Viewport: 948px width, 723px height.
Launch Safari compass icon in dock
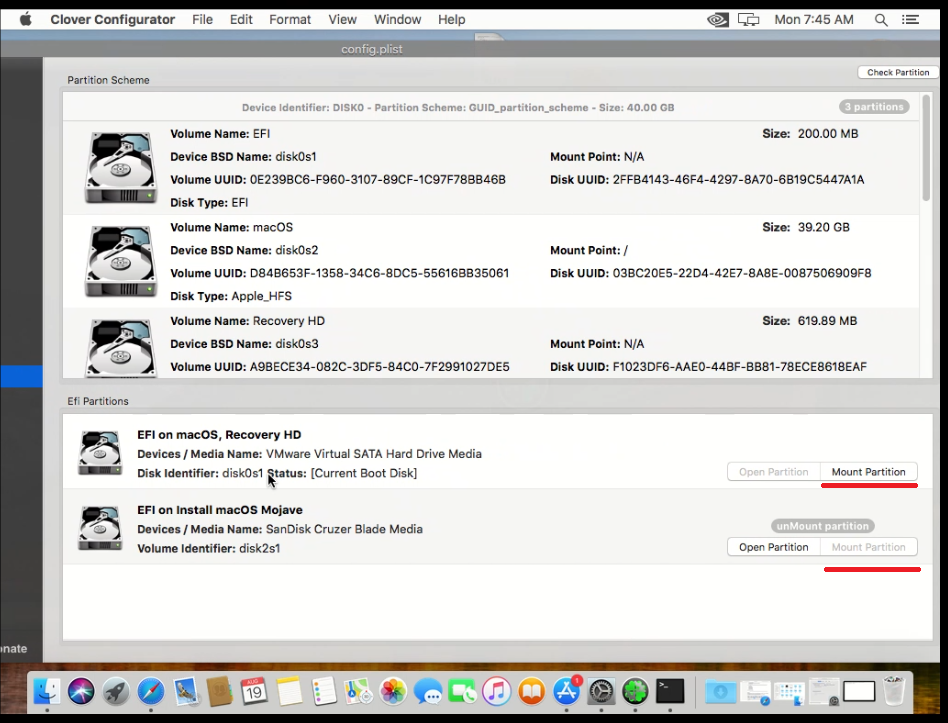(x=151, y=691)
